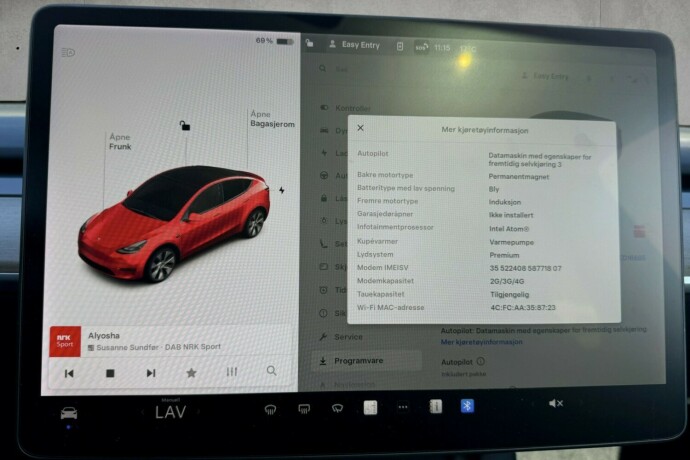Close the Mer kjøretøyinformasjon dialog
The width and height of the screenshot is (690, 460).
(360, 128)
